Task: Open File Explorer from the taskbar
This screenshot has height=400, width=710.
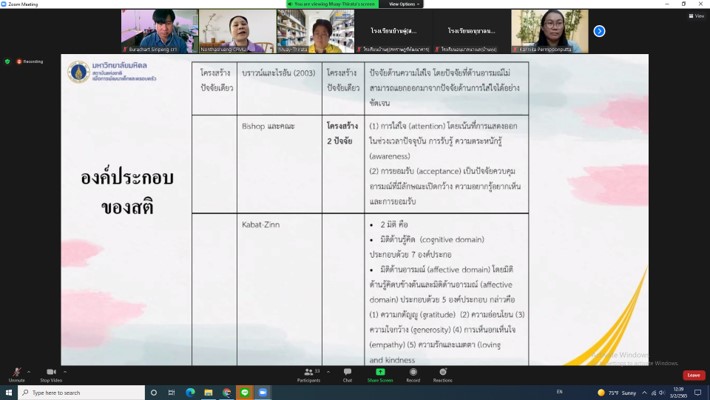Action: (x=209, y=393)
